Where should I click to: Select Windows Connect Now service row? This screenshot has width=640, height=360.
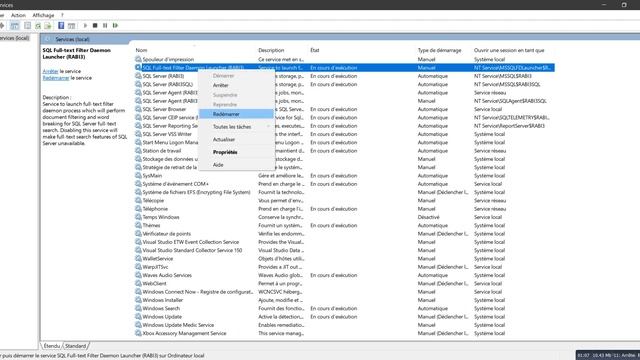344,292
